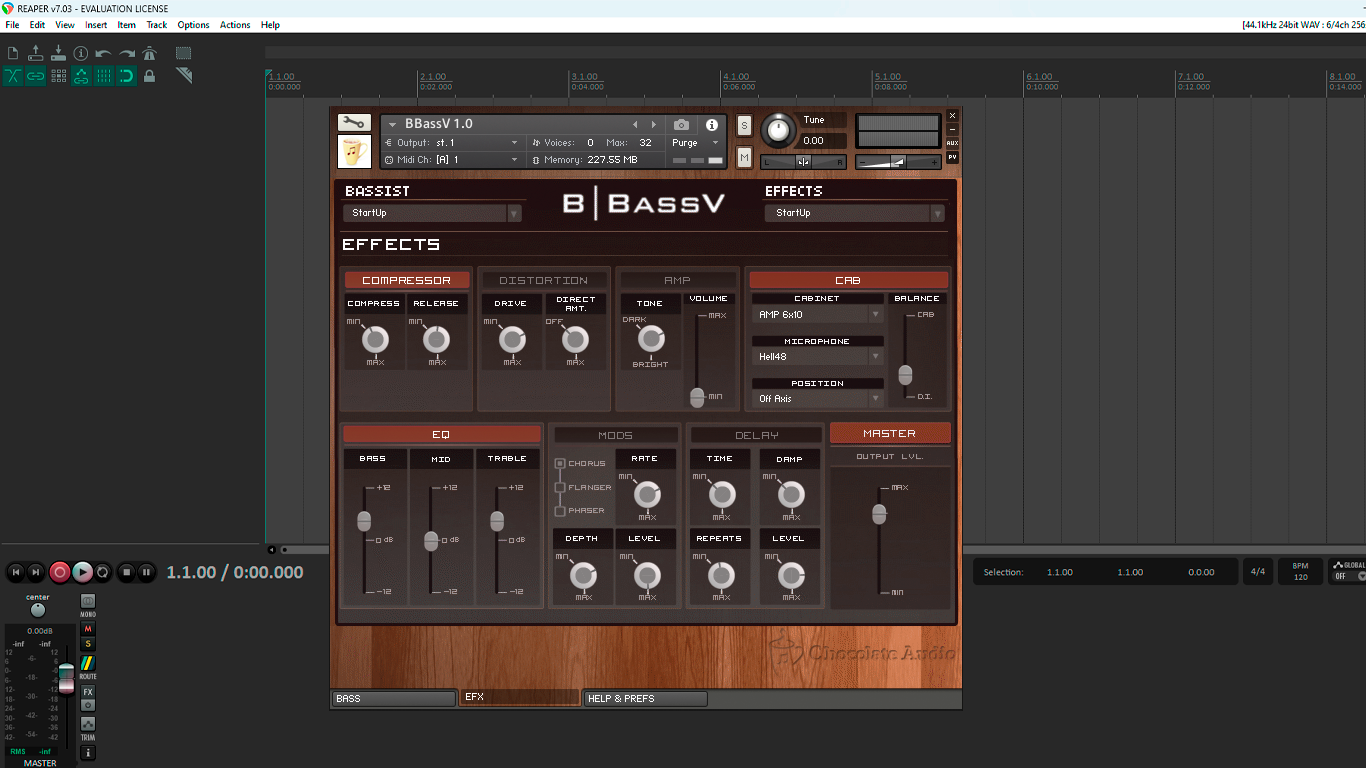Toggle the metronome icon
This screenshot has width=1366, height=768.
150,53
